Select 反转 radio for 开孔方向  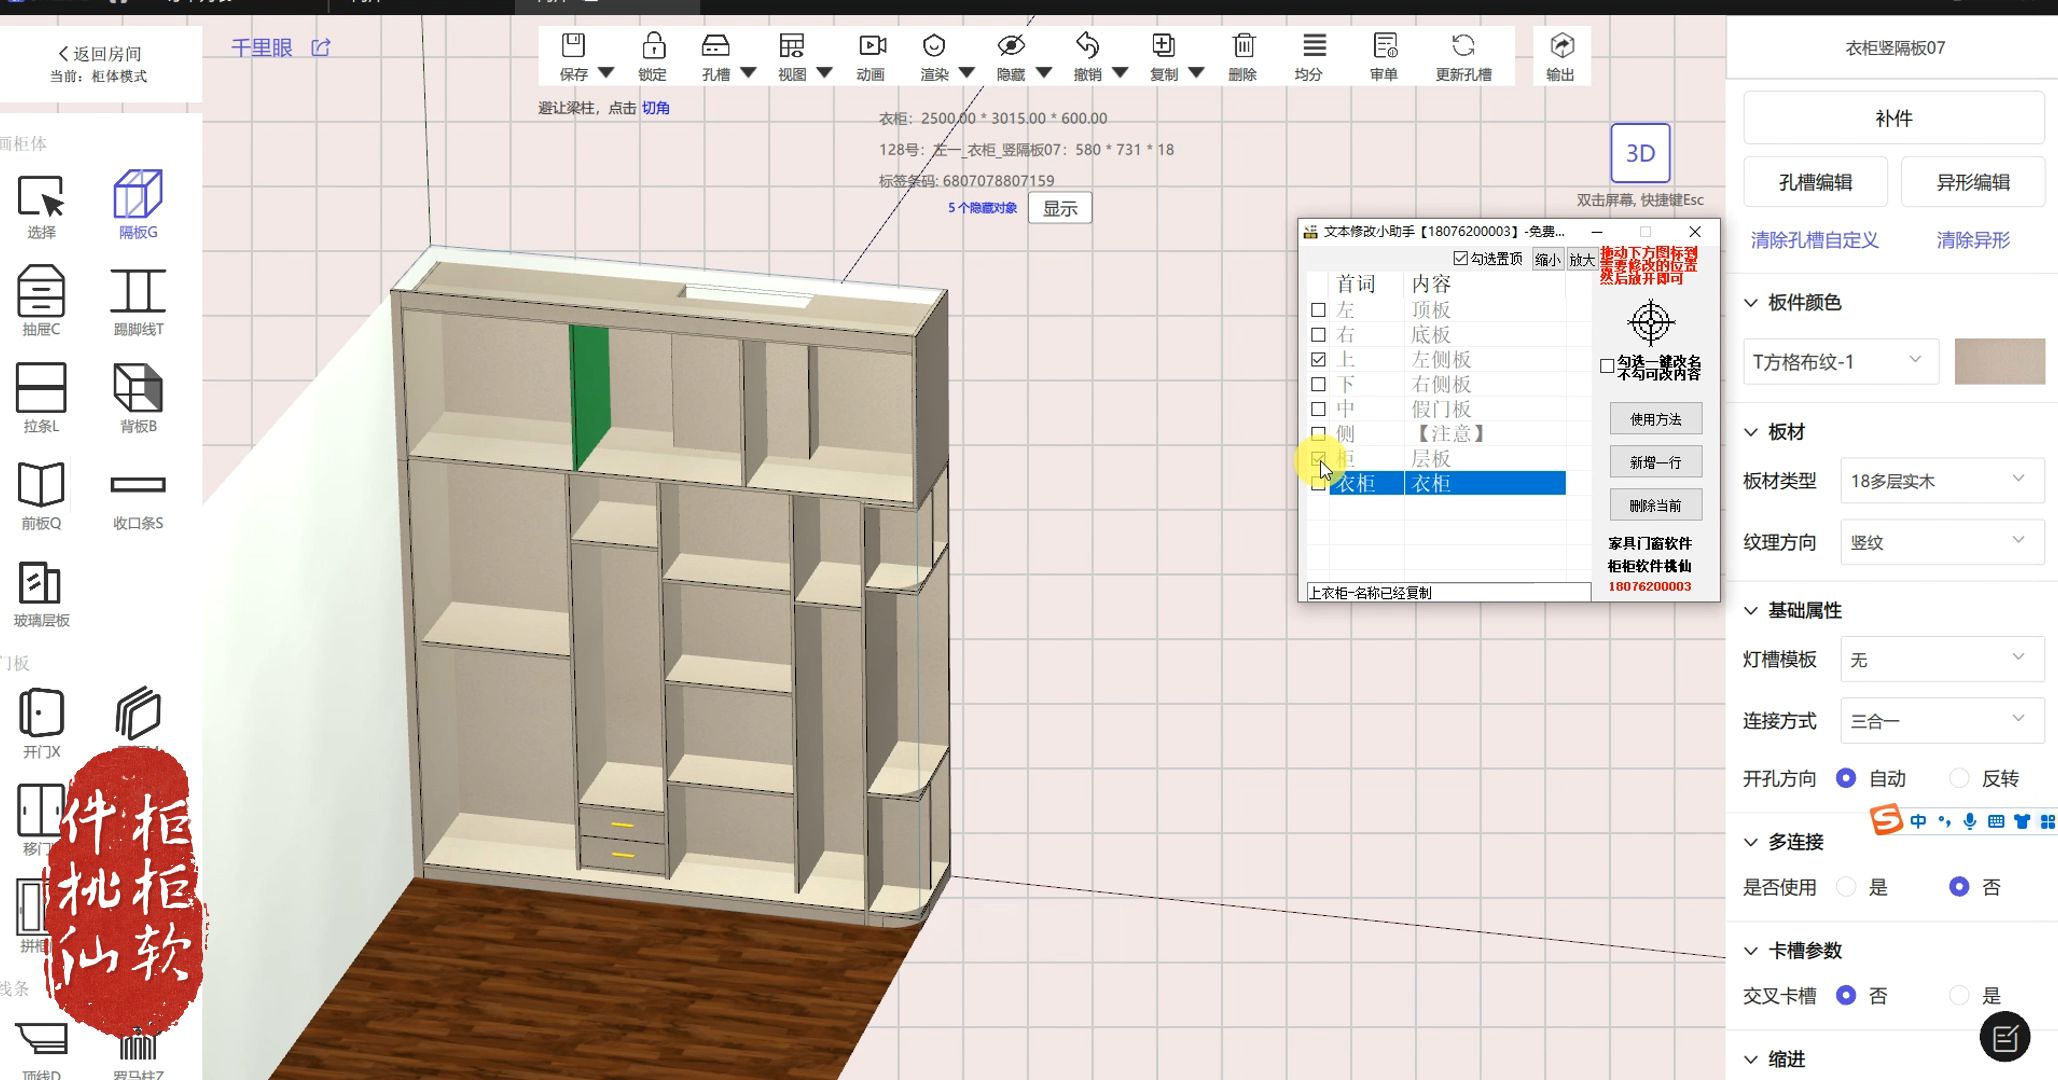point(1959,778)
